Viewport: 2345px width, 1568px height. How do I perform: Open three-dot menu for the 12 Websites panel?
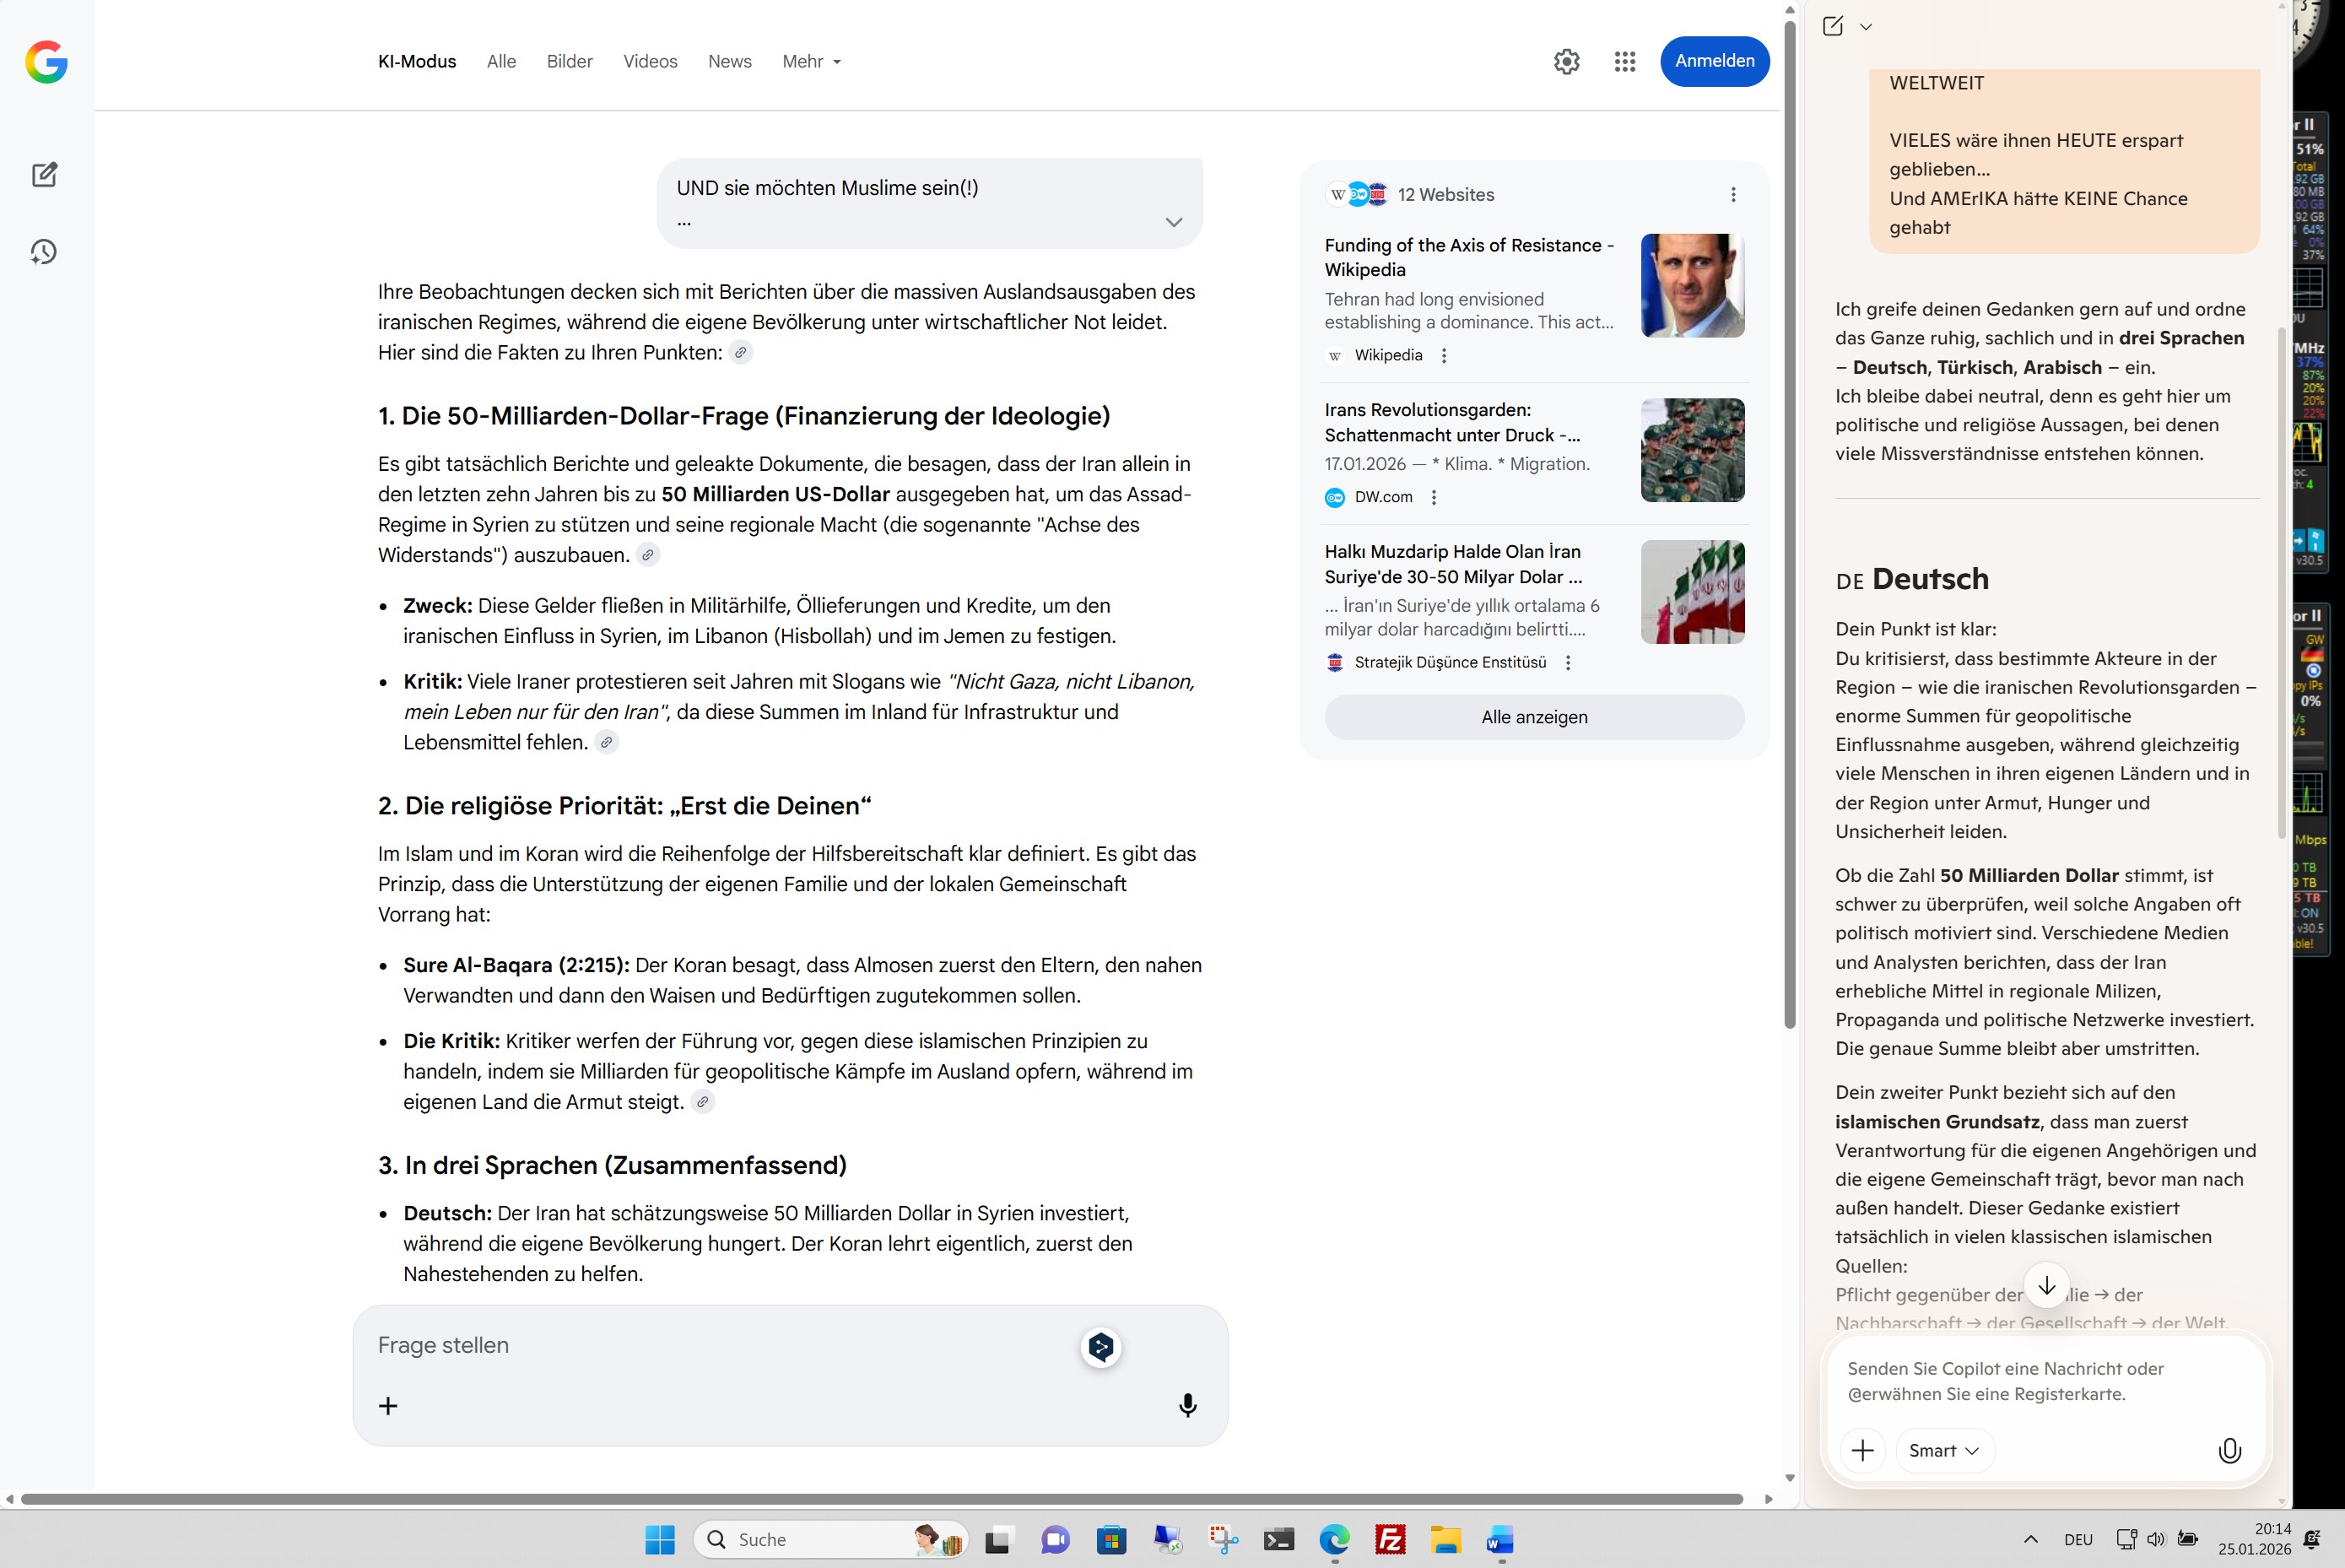click(x=1733, y=195)
